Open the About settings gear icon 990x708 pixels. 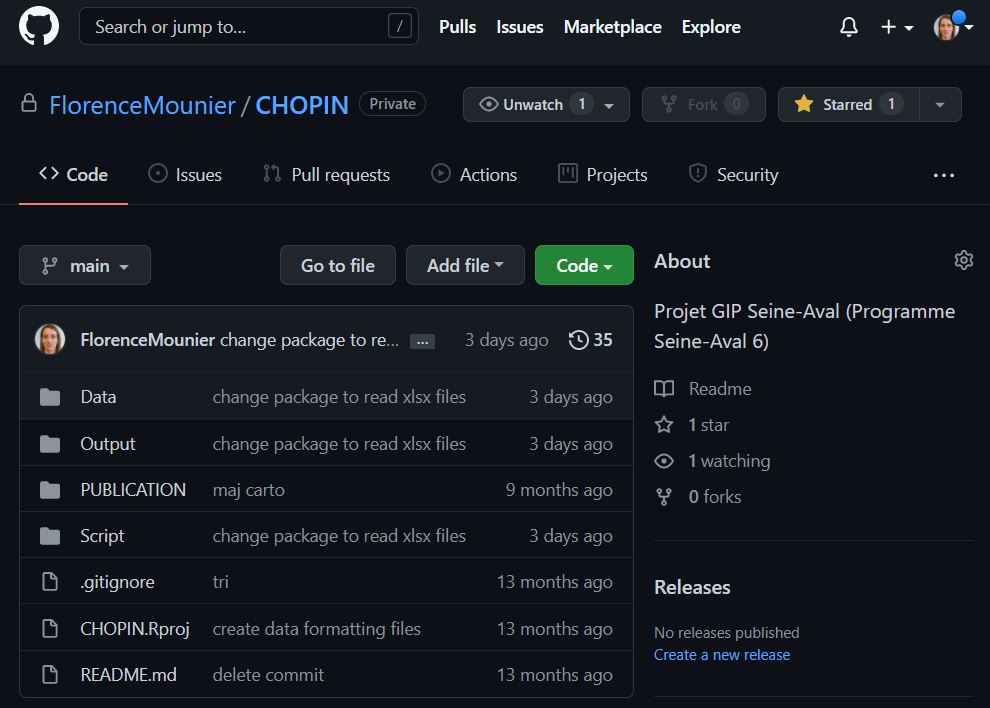tap(963, 260)
